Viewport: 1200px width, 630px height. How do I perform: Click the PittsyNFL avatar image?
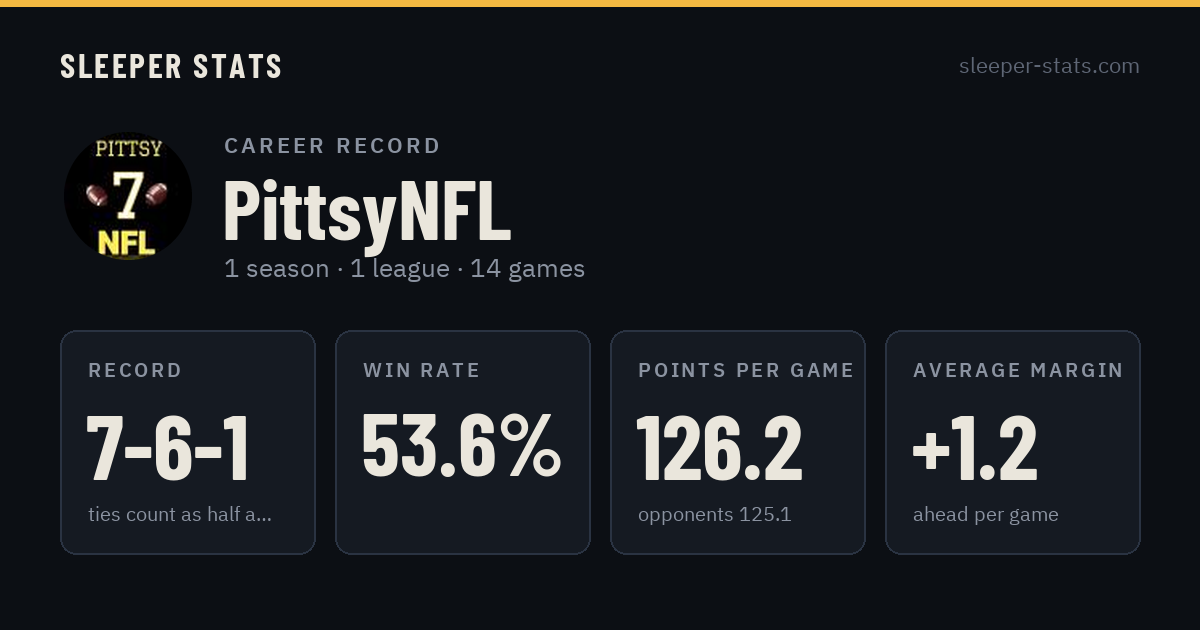pyautogui.click(x=128, y=196)
